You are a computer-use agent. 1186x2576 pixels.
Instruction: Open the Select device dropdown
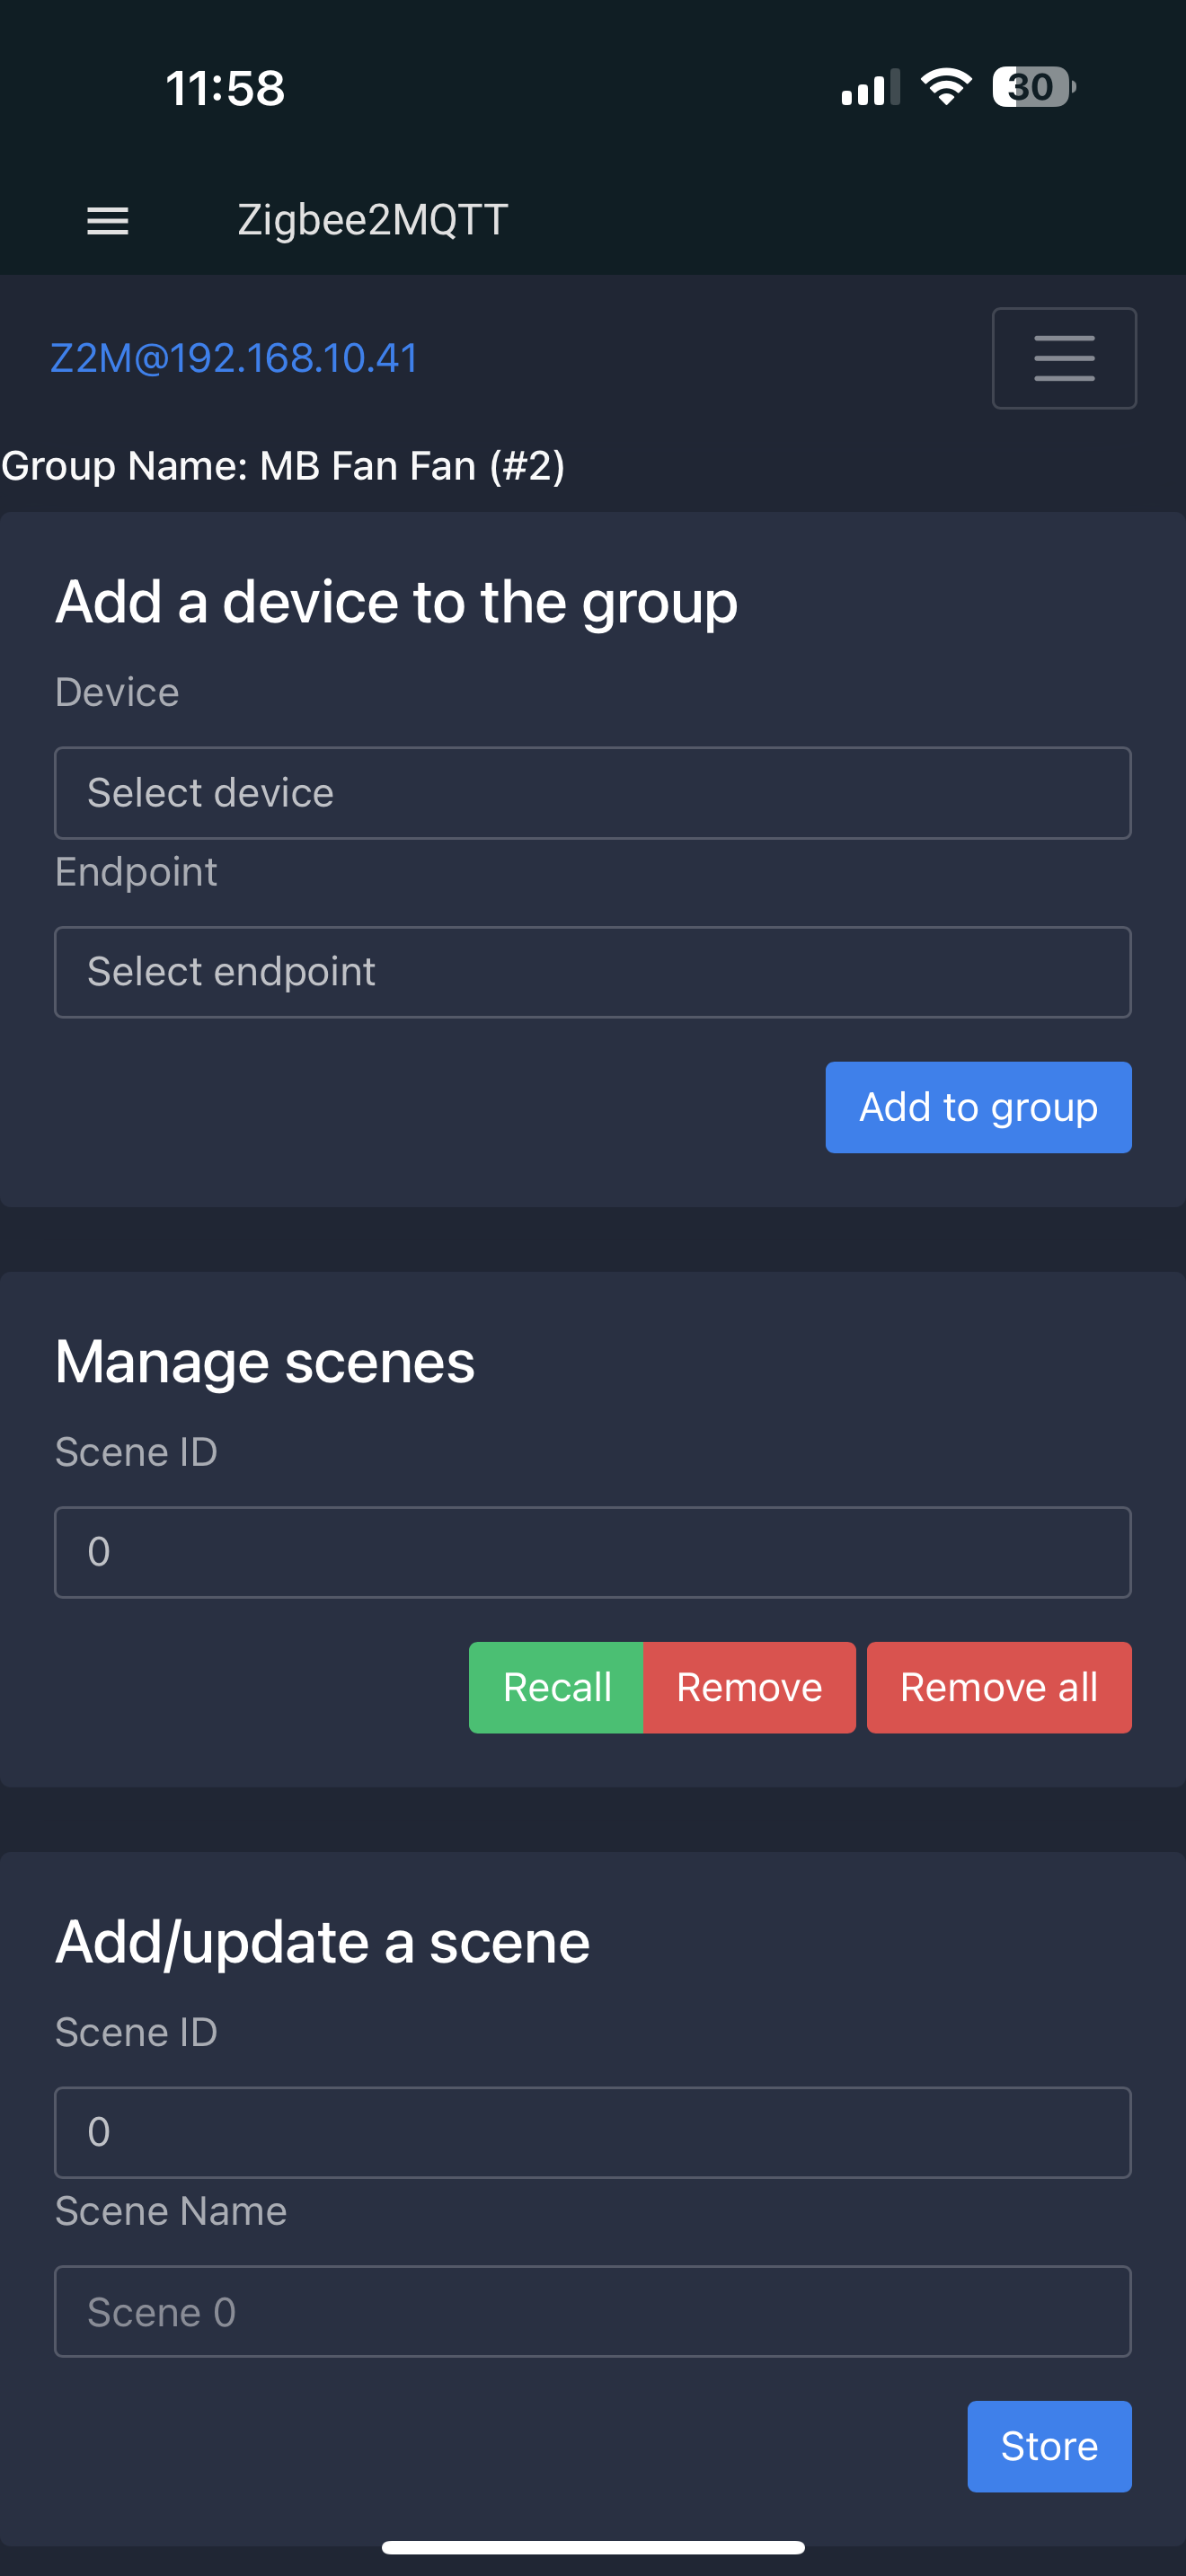click(x=592, y=793)
